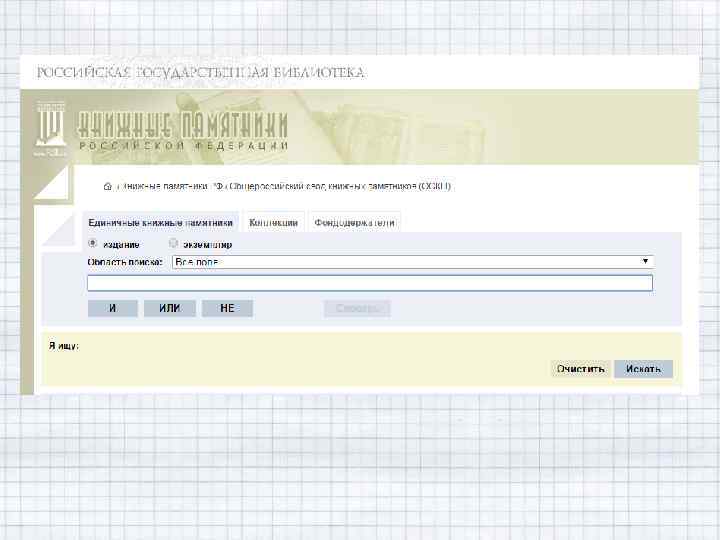
Task: Select the экземпляр radio button
Action: 173,243
